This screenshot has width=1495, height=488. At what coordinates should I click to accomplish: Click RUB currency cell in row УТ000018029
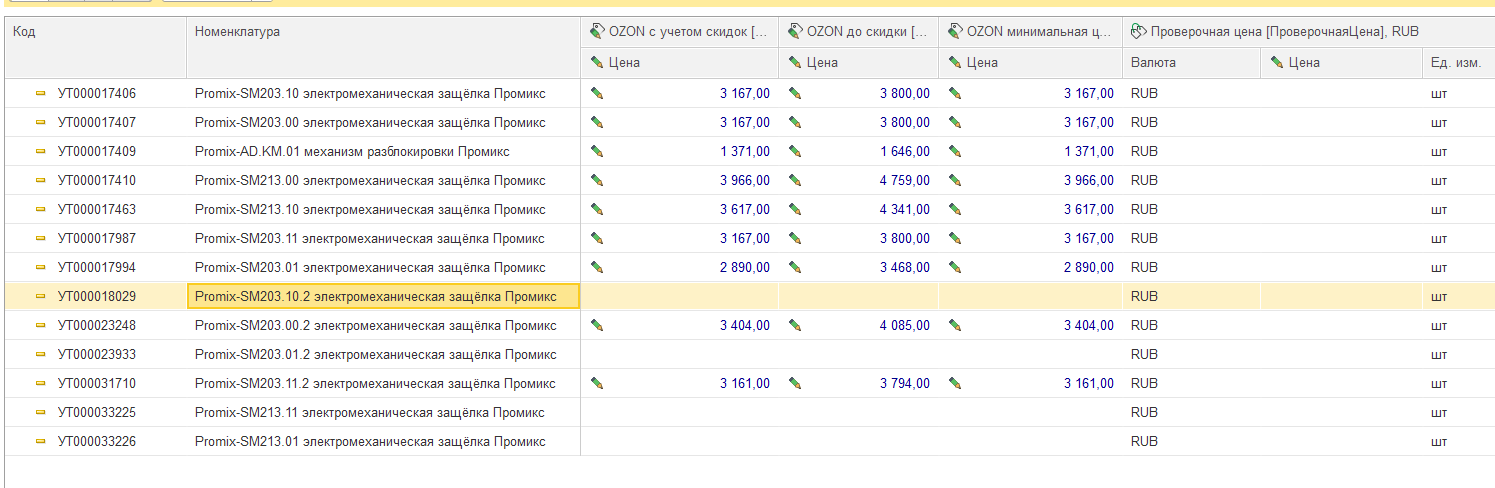(x=1191, y=297)
